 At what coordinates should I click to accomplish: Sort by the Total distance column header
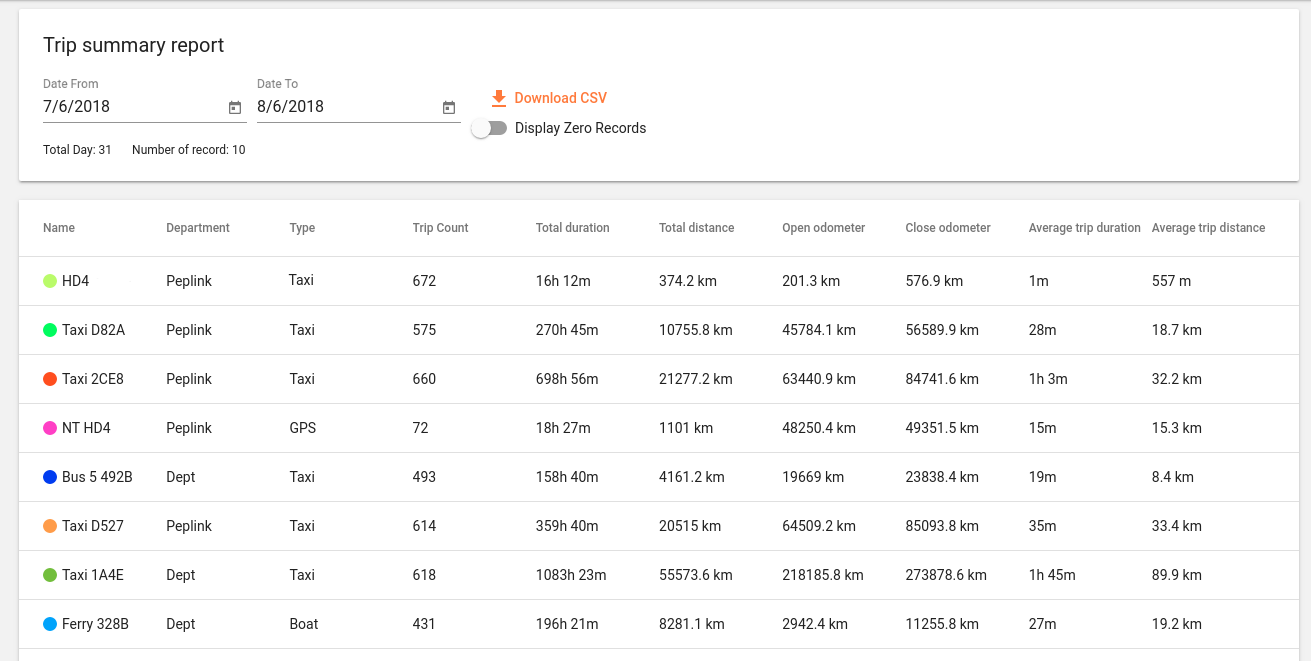(x=696, y=228)
